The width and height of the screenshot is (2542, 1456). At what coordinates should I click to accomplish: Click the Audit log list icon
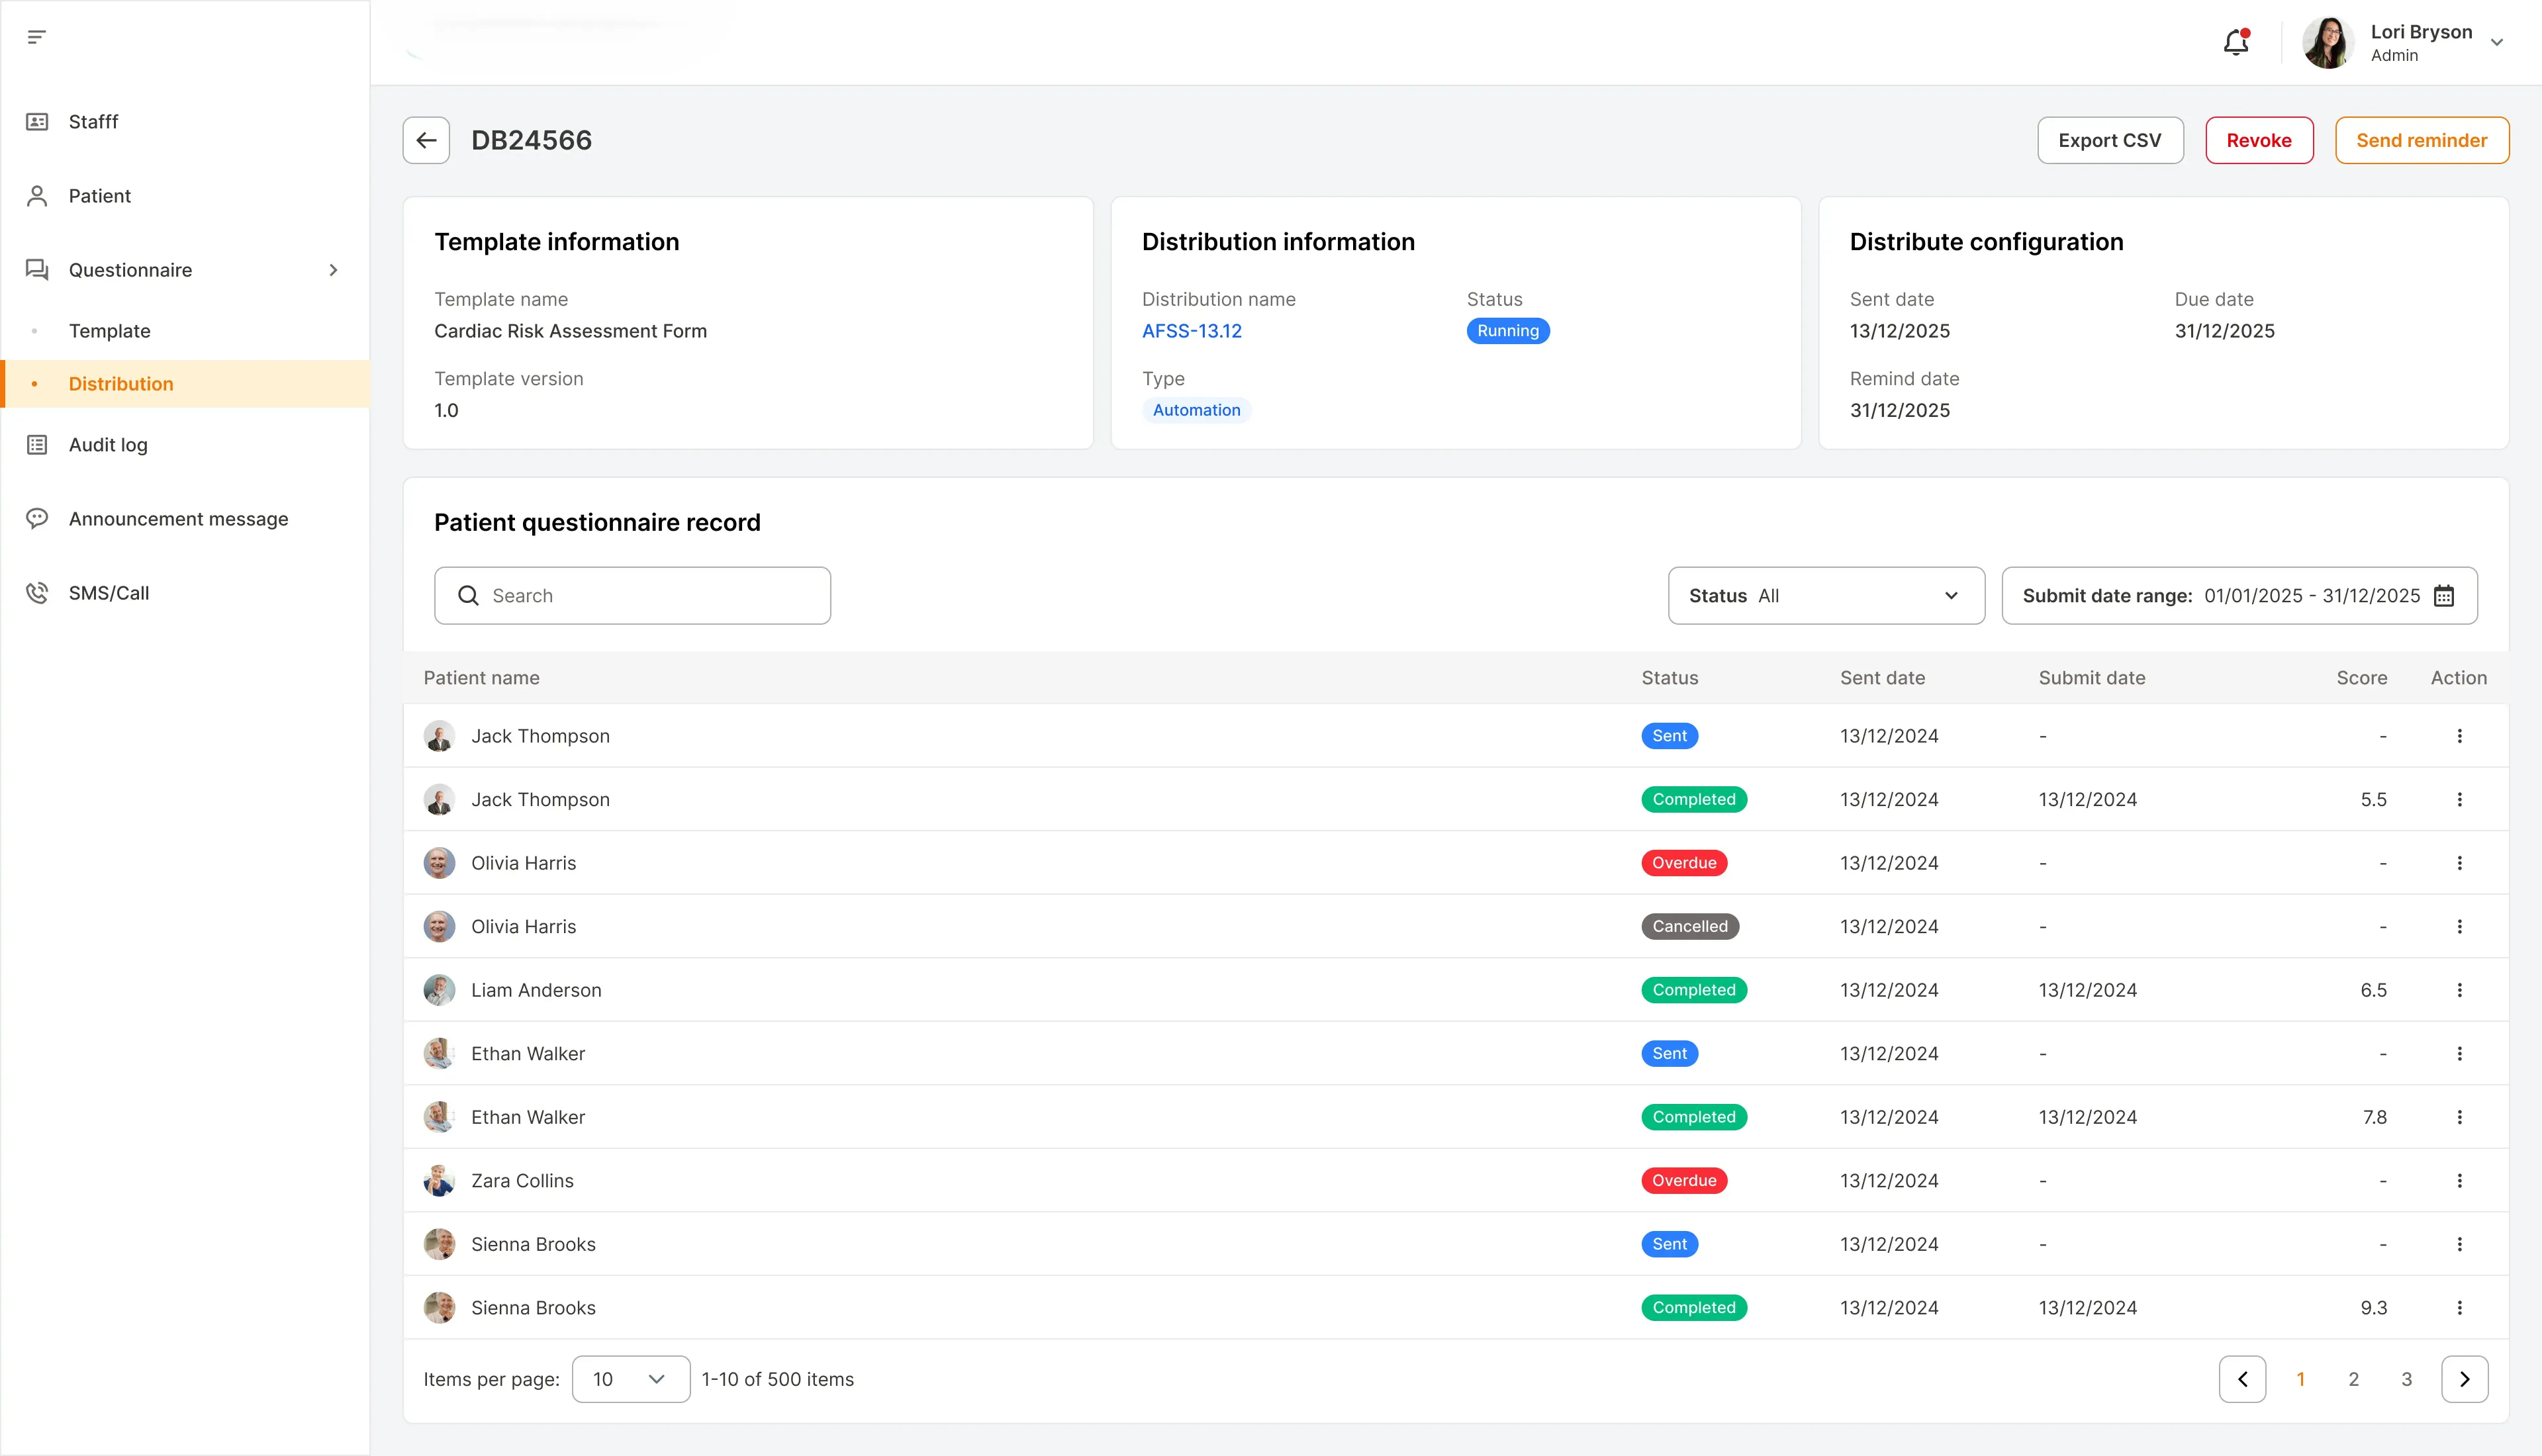click(x=37, y=445)
